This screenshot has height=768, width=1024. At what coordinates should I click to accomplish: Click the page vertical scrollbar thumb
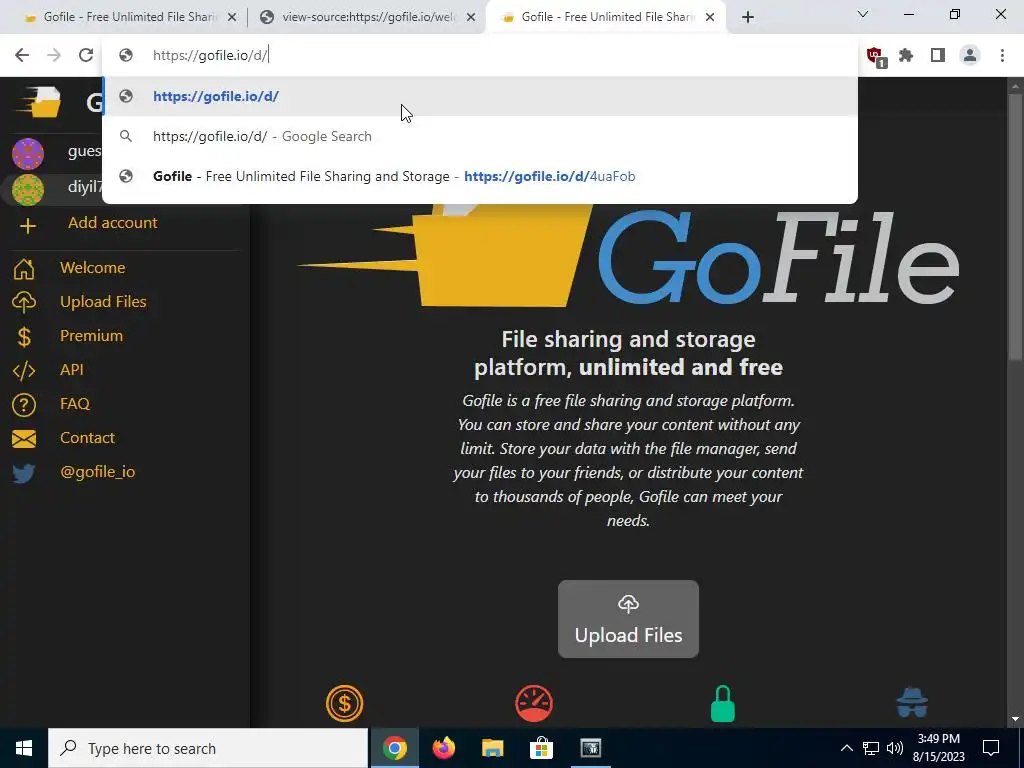[1014, 225]
